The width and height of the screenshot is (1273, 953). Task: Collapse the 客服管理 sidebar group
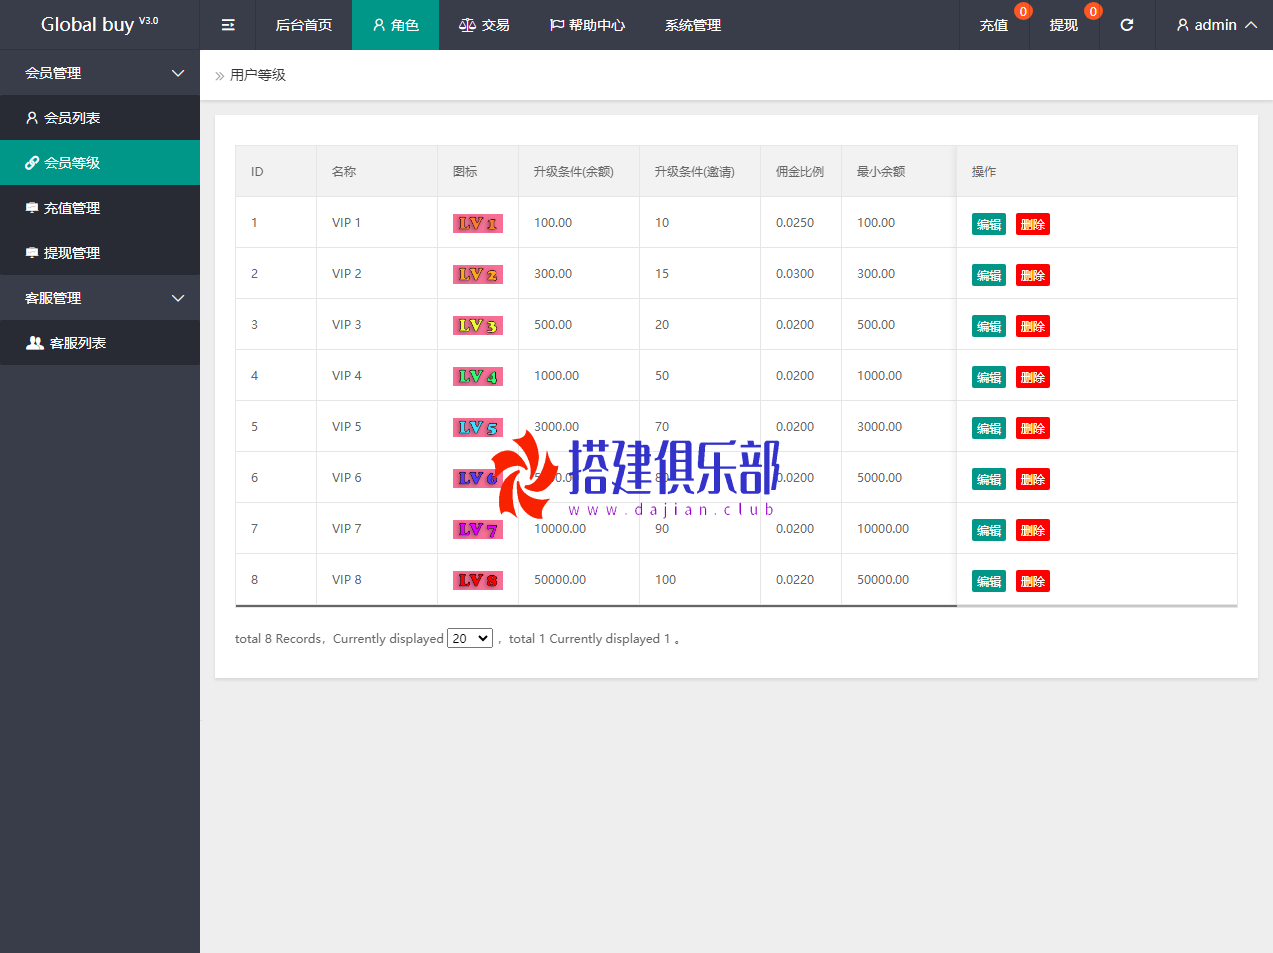100,298
